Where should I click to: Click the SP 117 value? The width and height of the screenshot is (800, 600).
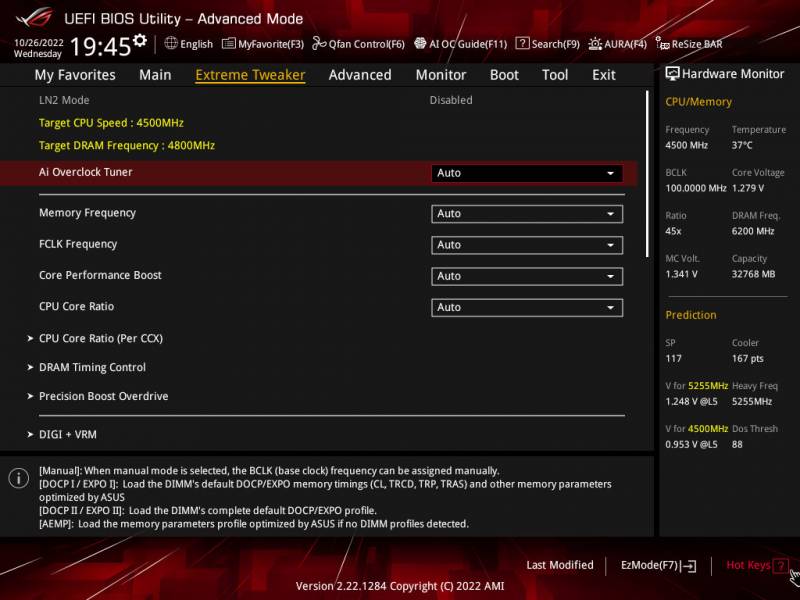pos(673,359)
